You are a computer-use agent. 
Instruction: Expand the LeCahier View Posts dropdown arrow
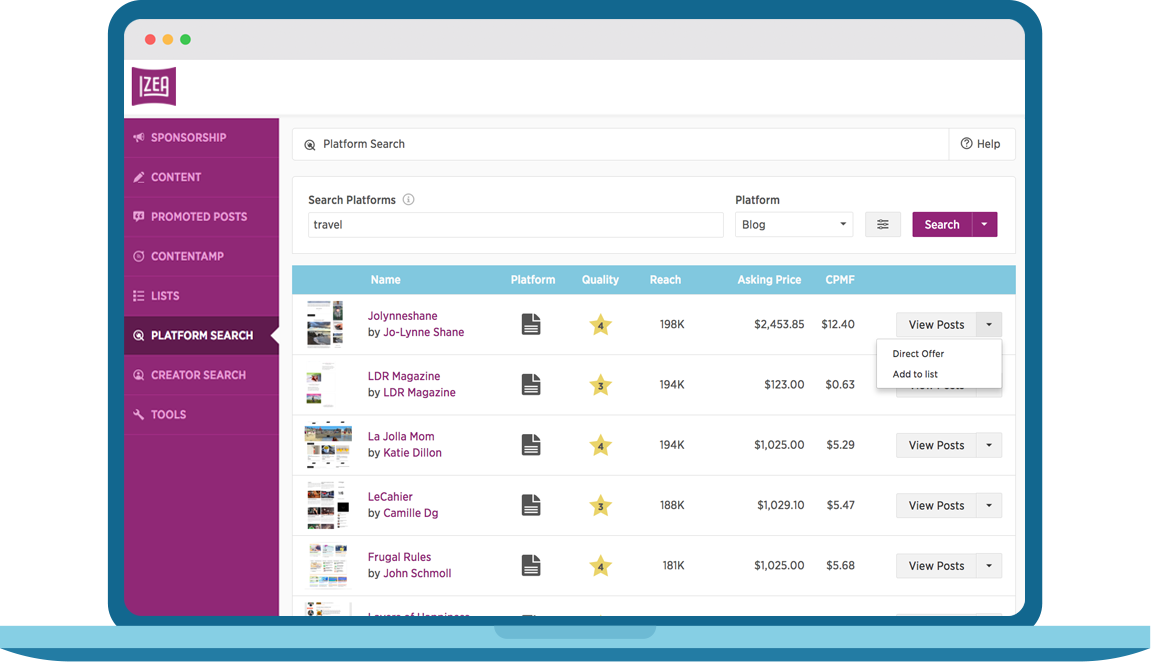tap(989, 505)
